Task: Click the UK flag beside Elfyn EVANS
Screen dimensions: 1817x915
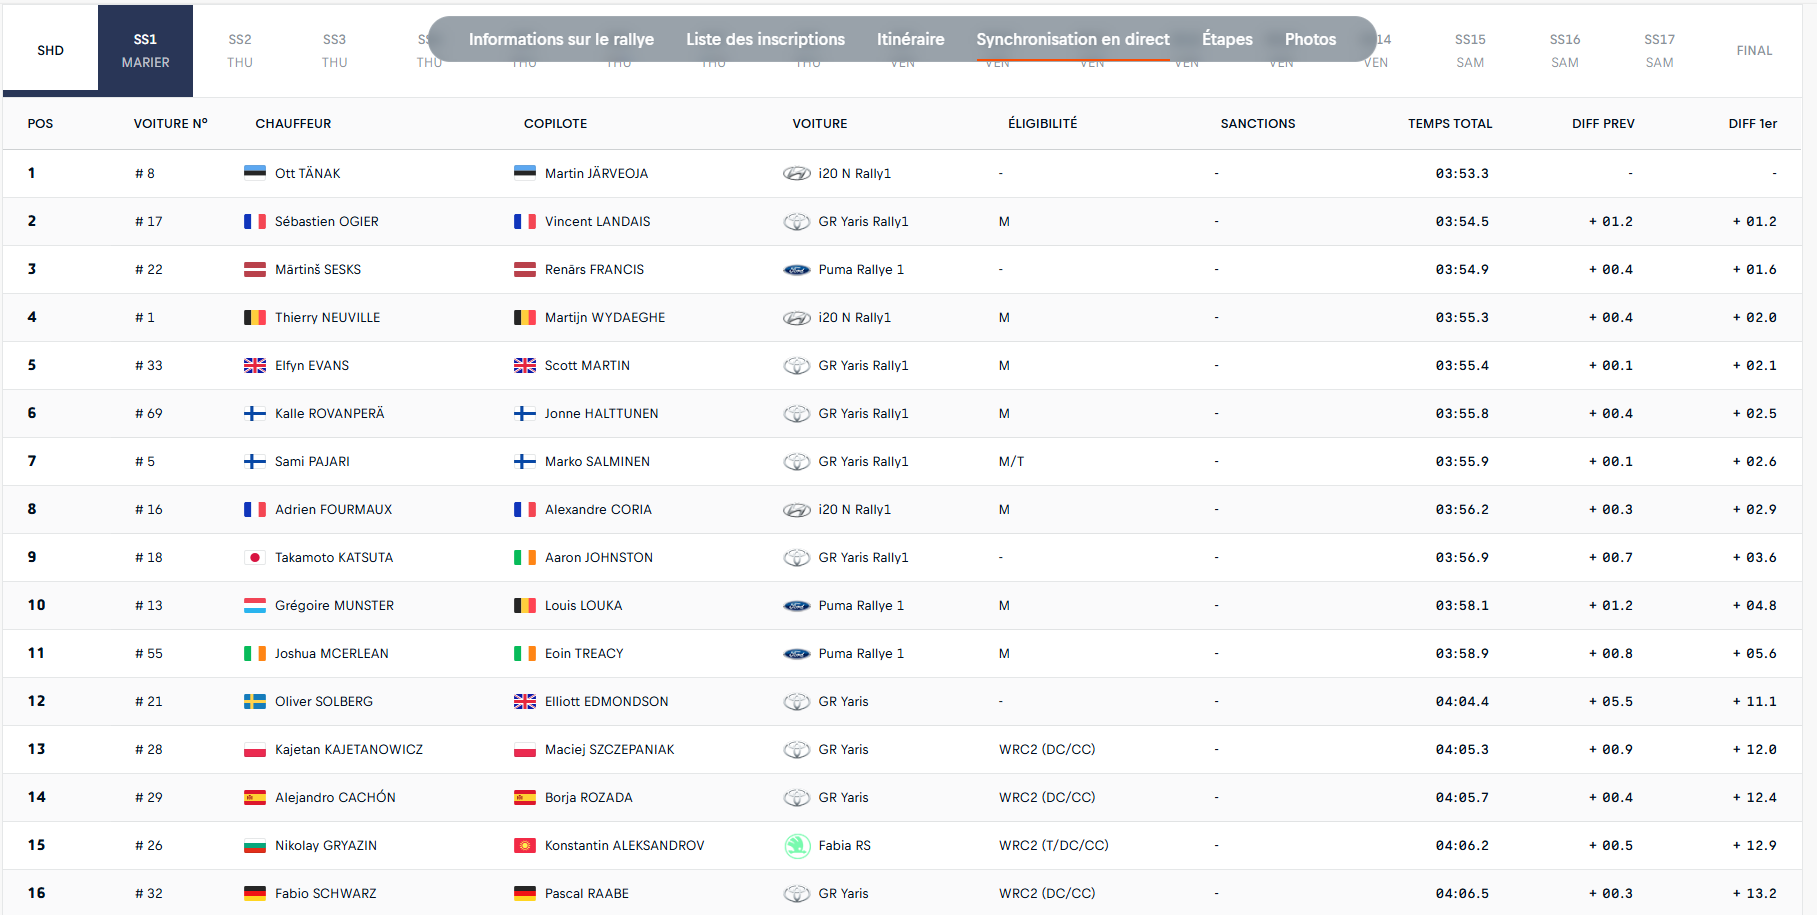Action: (255, 365)
